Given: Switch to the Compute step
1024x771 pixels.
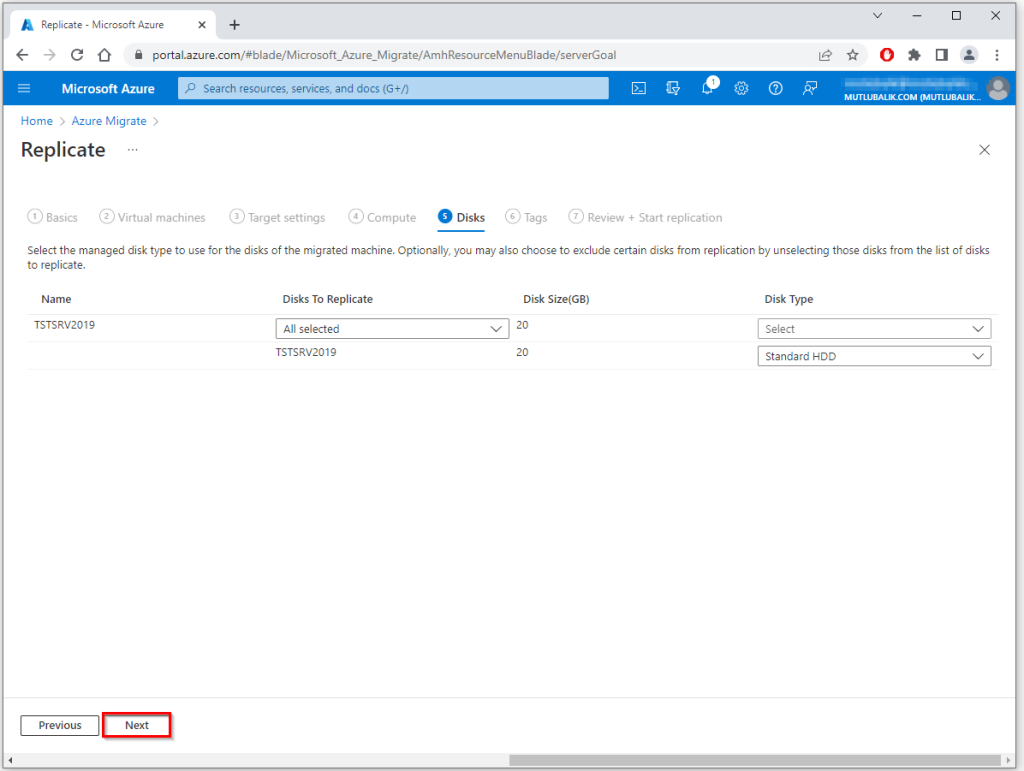Looking at the screenshot, I should [383, 217].
